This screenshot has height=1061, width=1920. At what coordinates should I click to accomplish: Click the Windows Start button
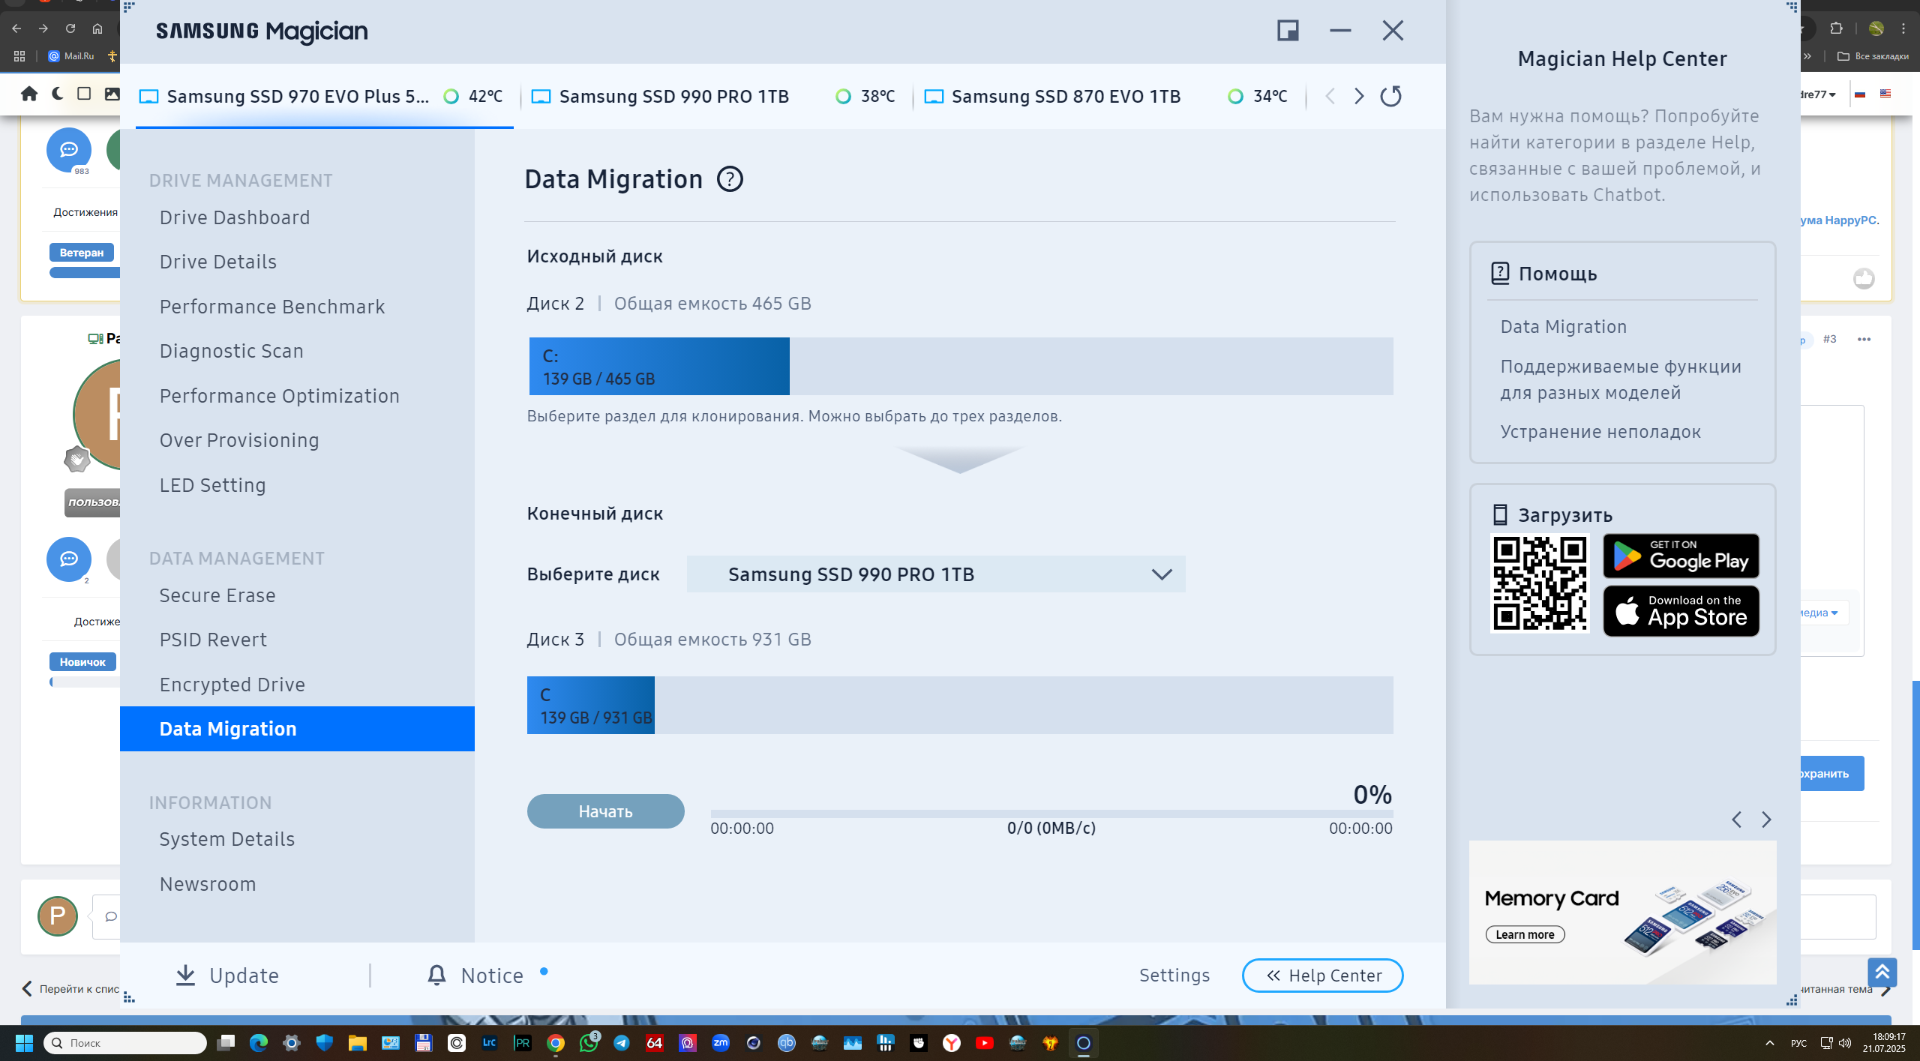click(x=24, y=1043)
